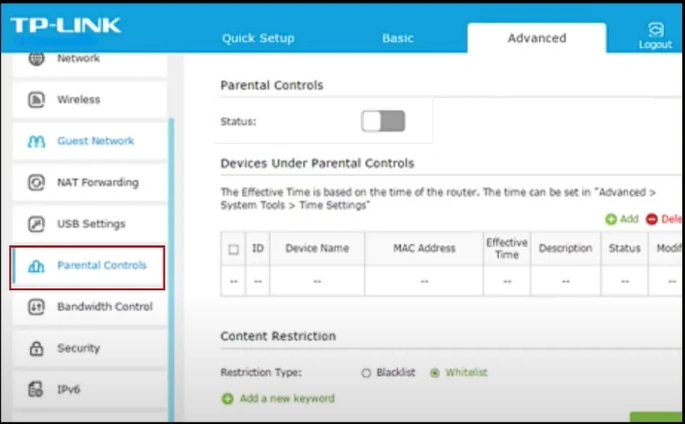Click Add a new keyword link
Image resolution: width=685 pixels, height=424 pixels.
click(287, 399)
